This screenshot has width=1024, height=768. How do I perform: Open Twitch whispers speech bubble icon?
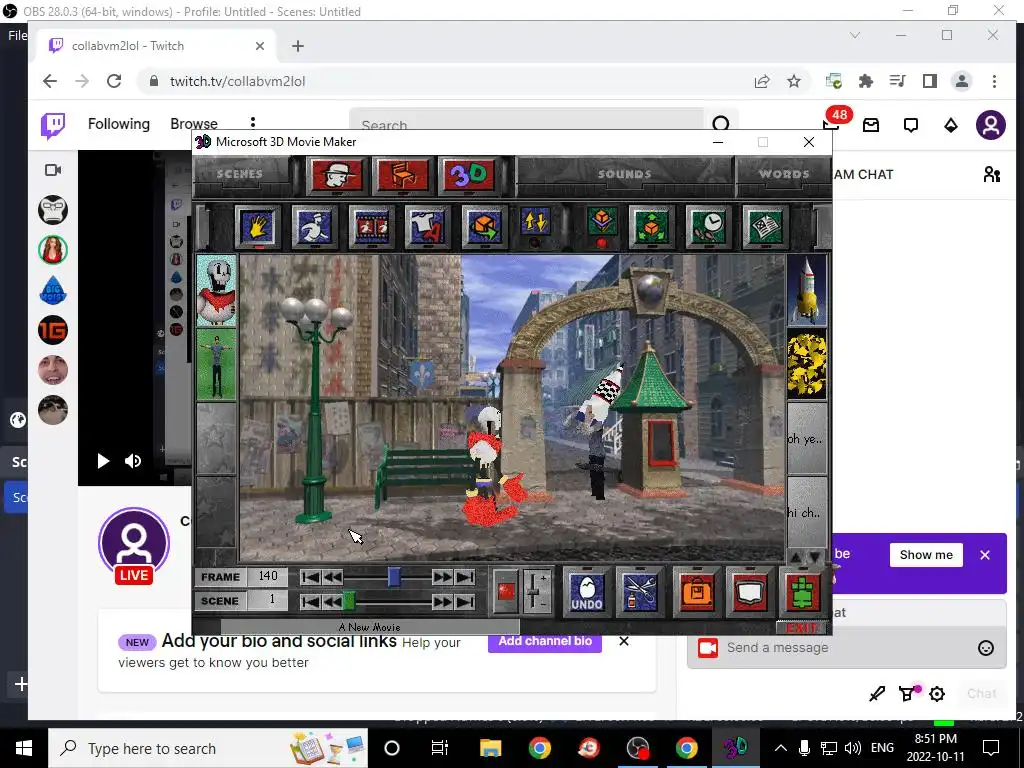[x=911, y=125]
